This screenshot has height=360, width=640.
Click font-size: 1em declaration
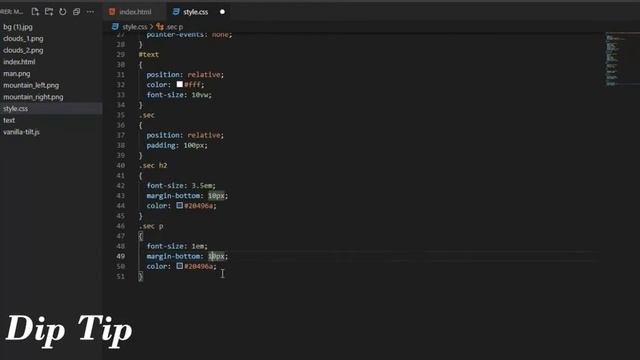(177, 246)
